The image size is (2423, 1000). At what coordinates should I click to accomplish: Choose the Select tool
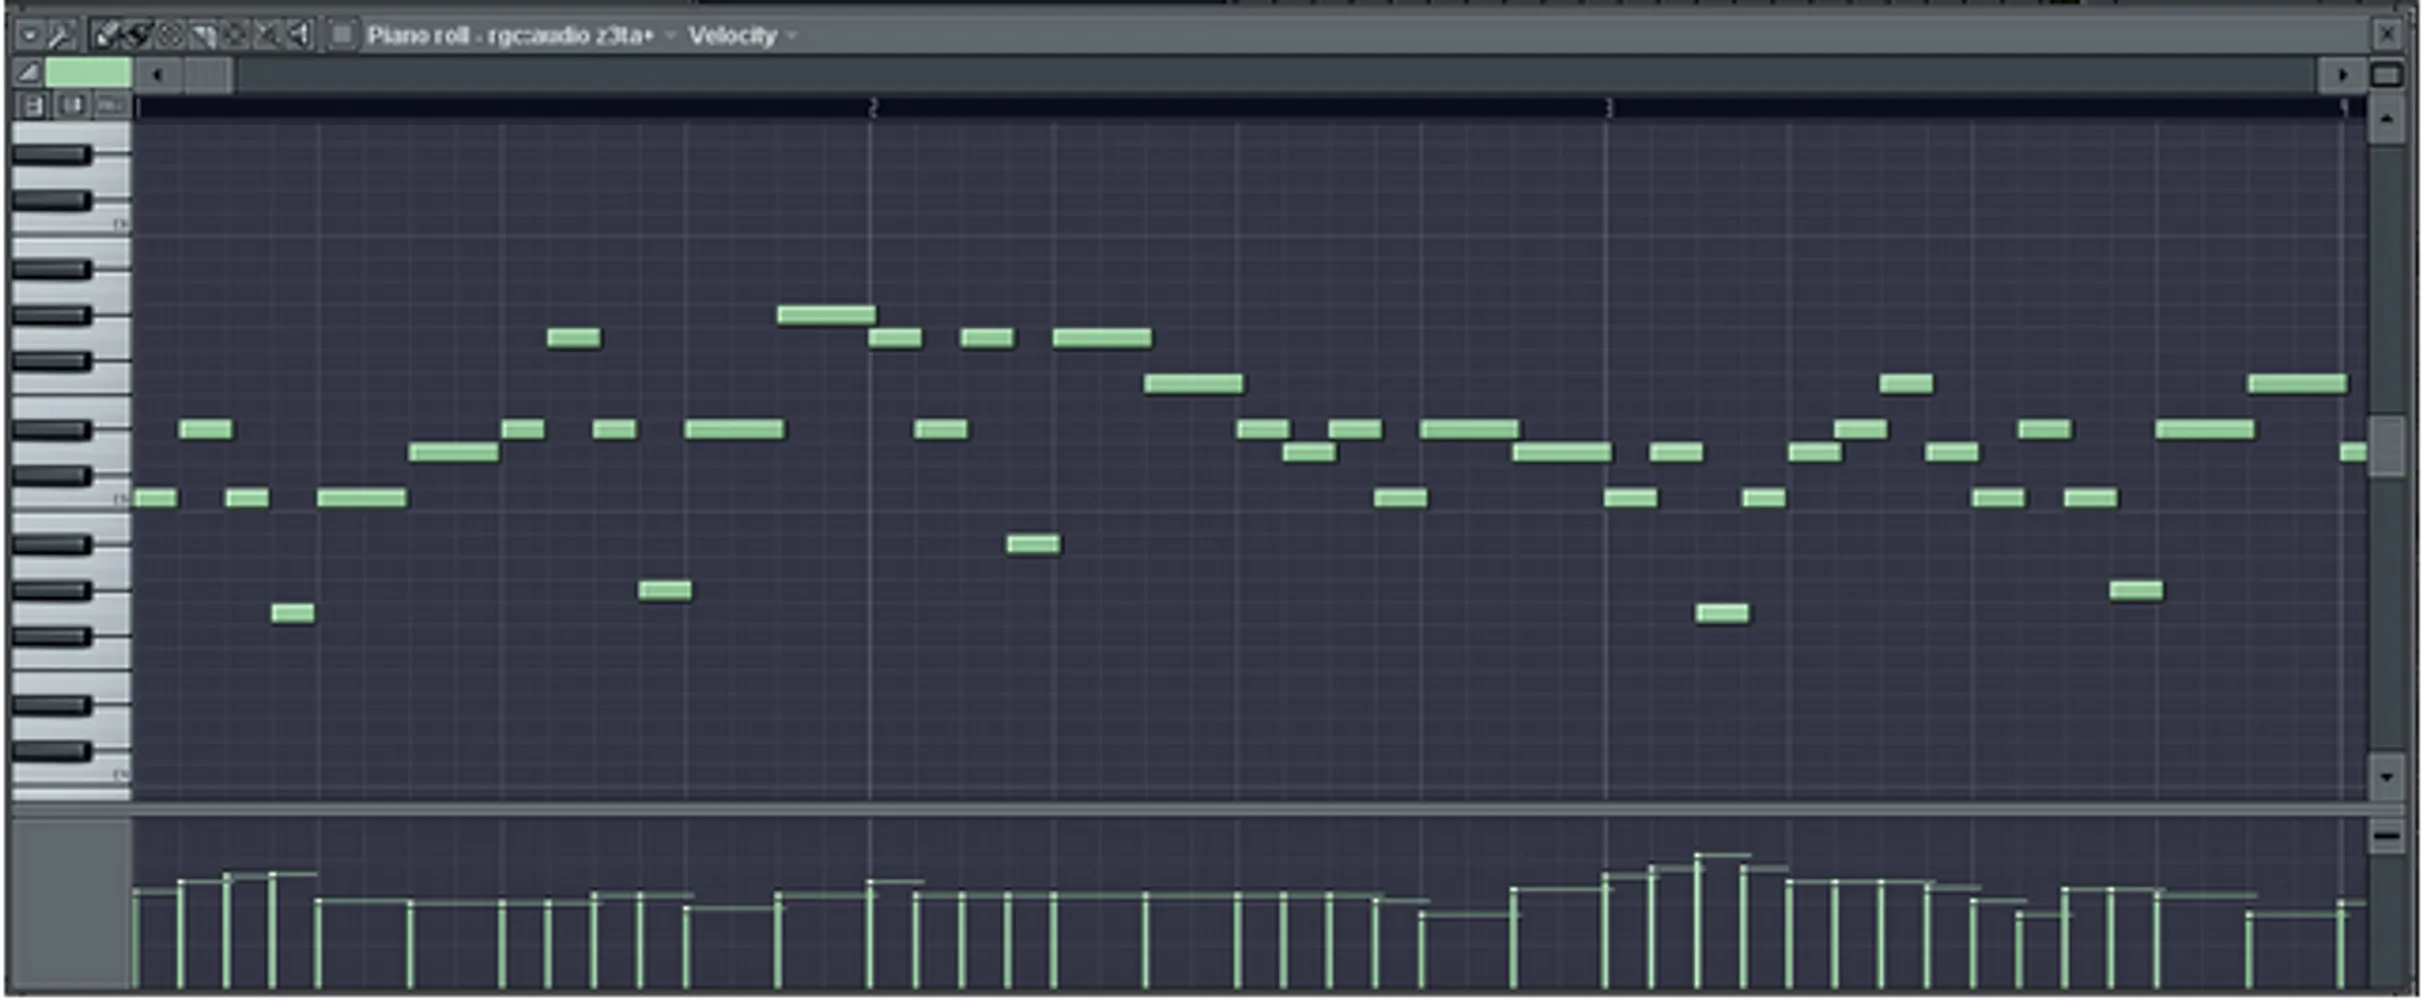click(x=266, y=34)
